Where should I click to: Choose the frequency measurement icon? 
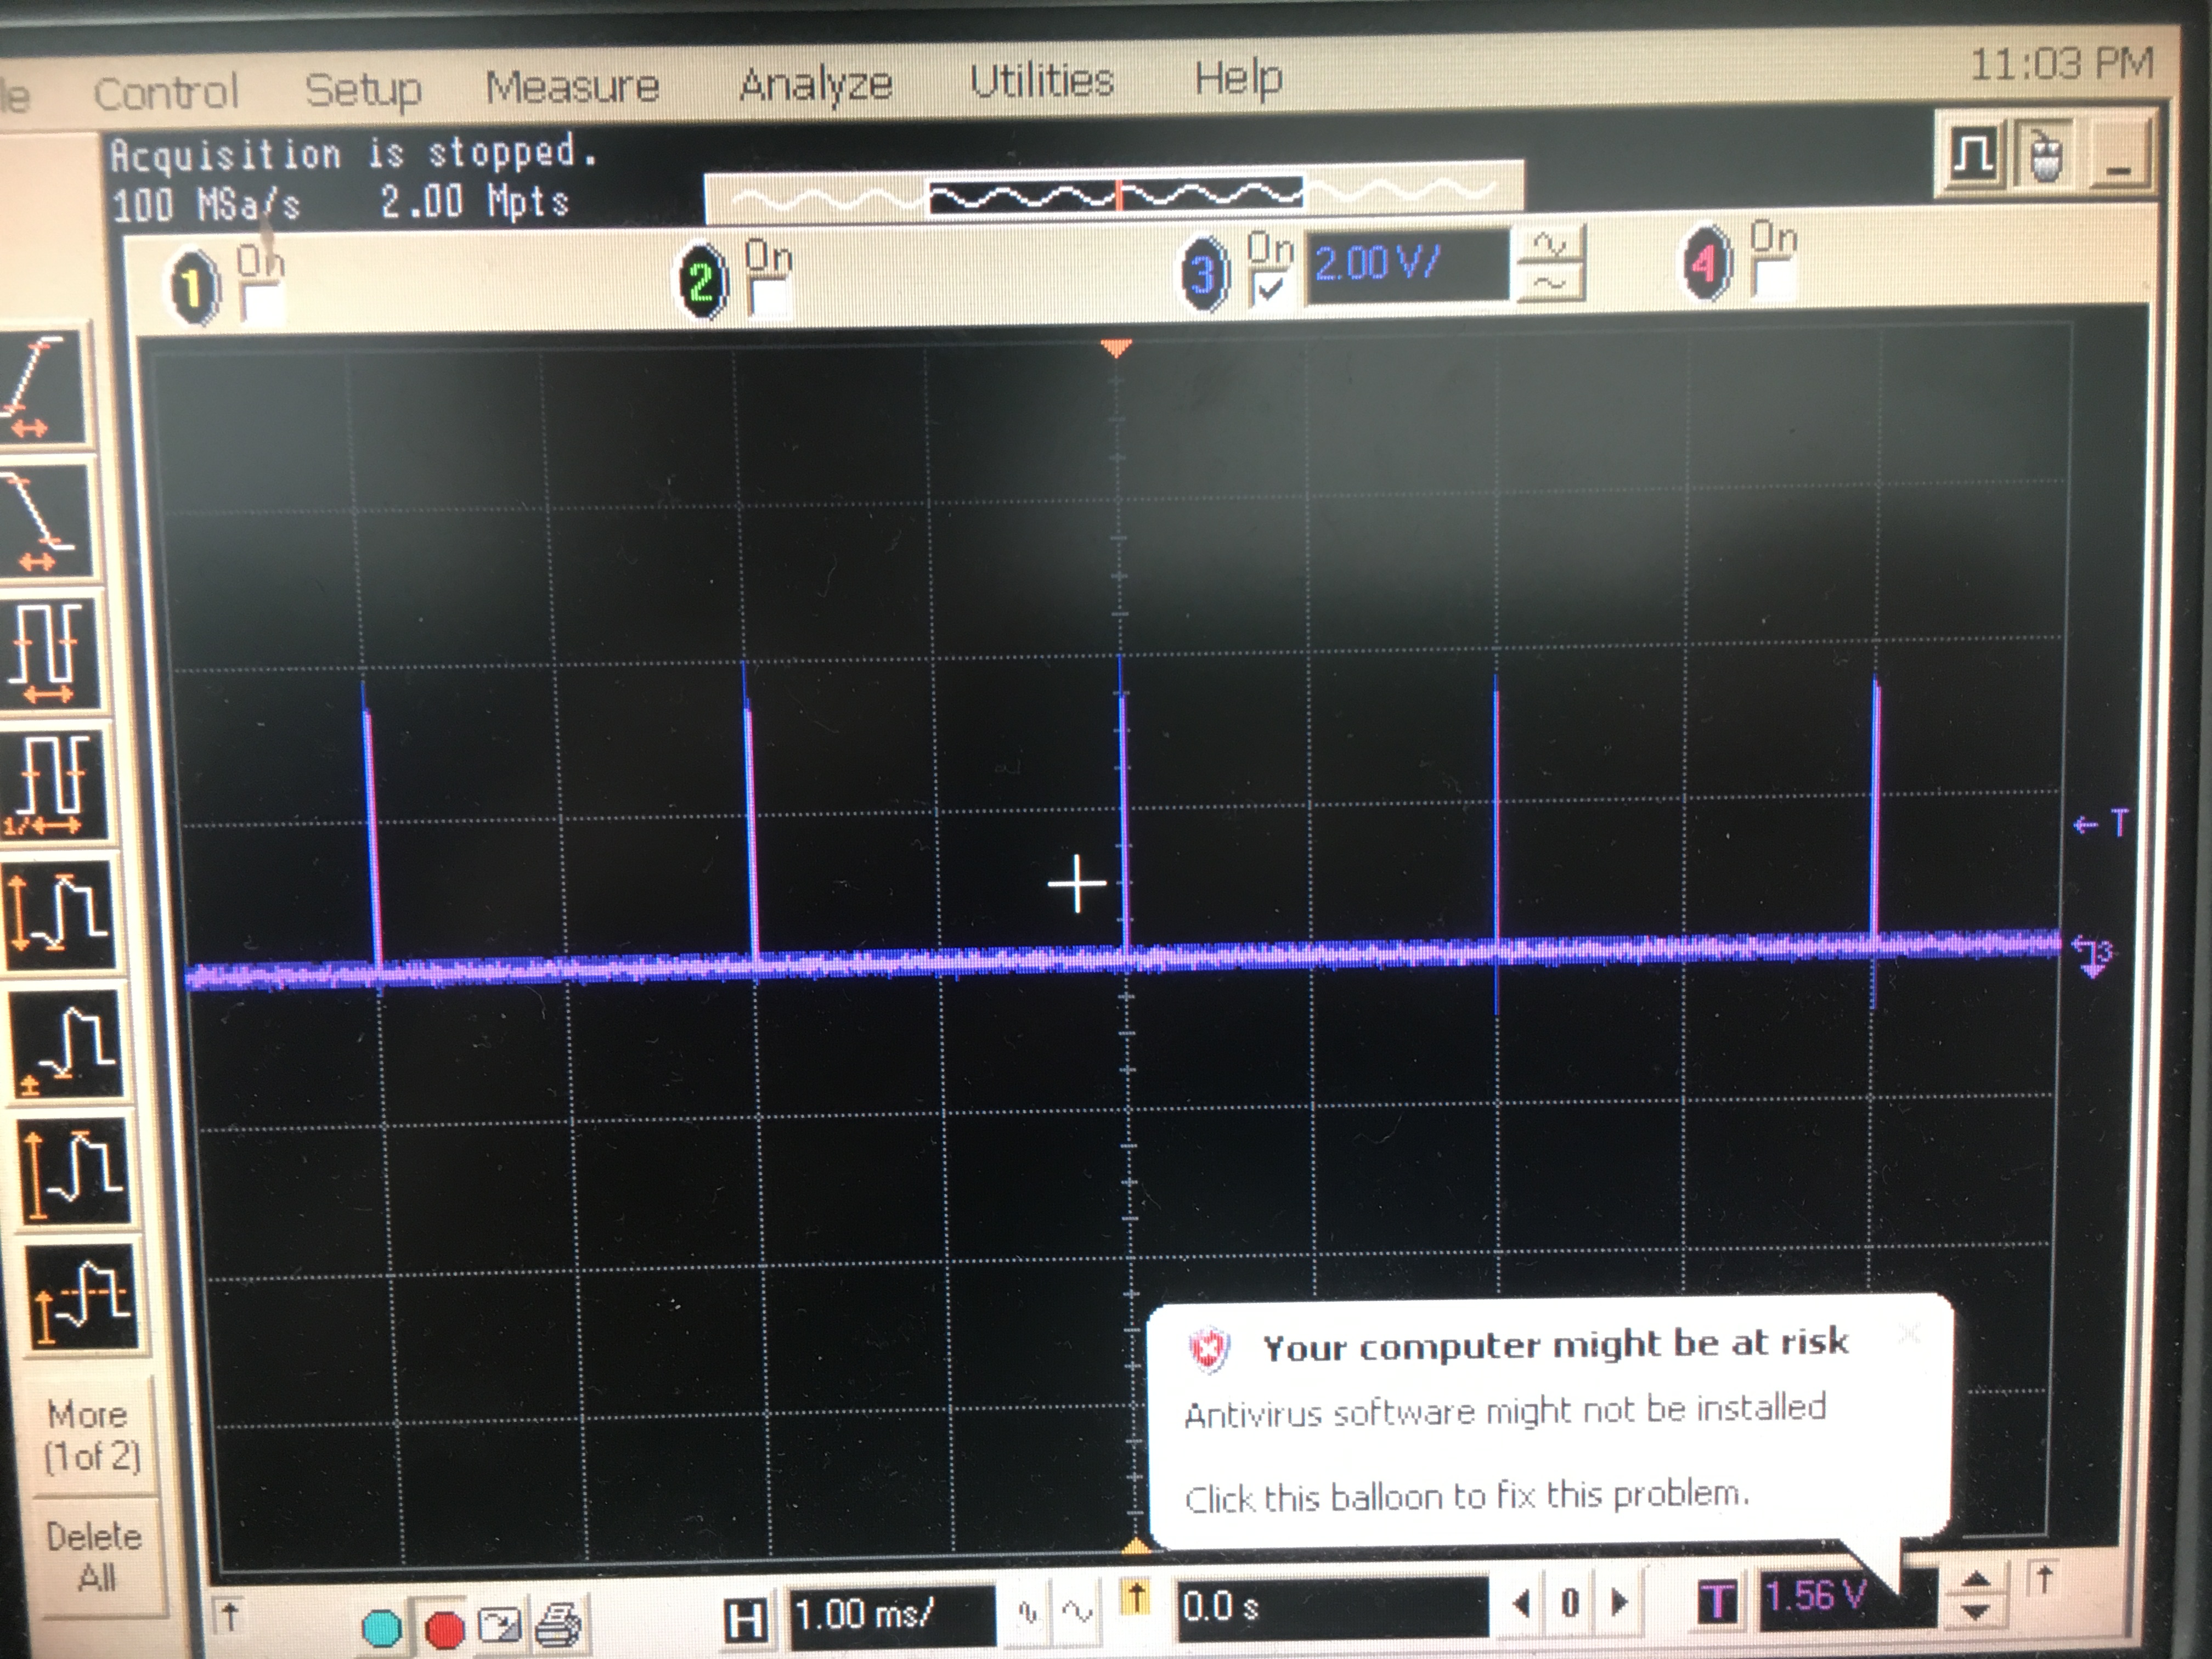click(x=54, y=786)
